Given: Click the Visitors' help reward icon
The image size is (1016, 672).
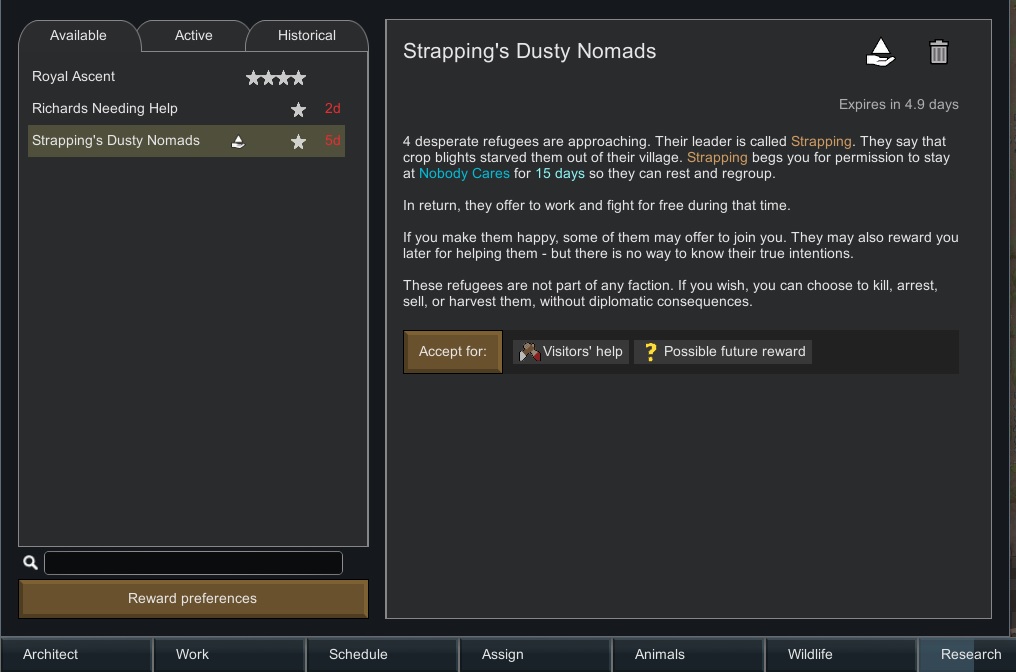Looking at the screenshot, I should [530, 352].
